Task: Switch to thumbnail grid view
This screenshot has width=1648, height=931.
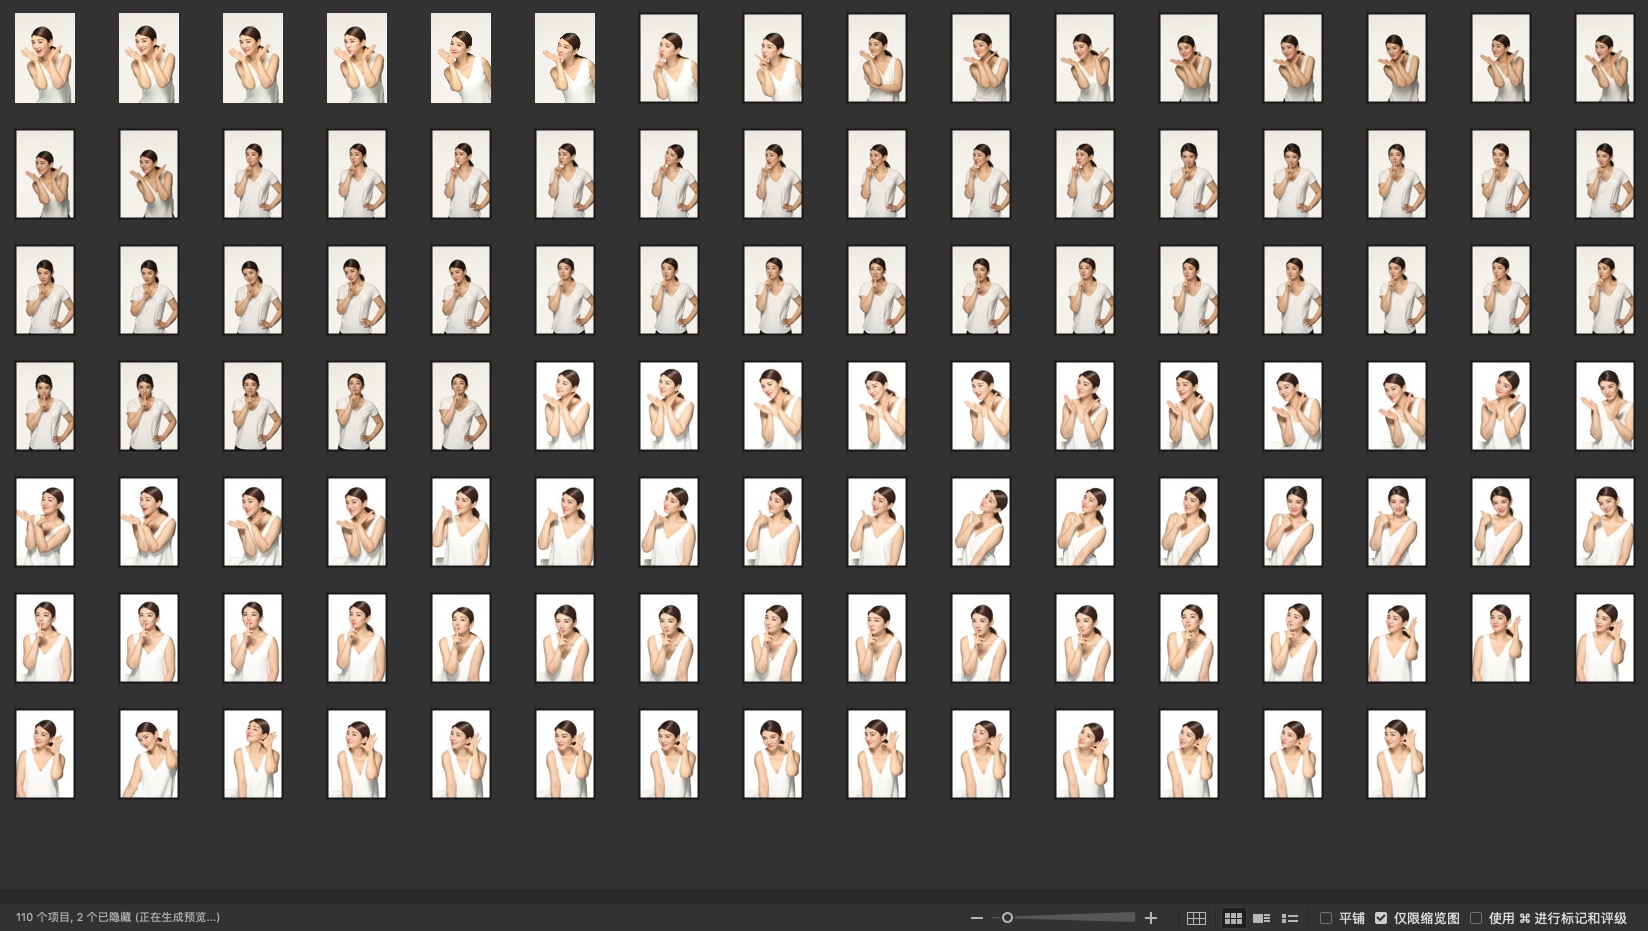Action: [1233, 918]
